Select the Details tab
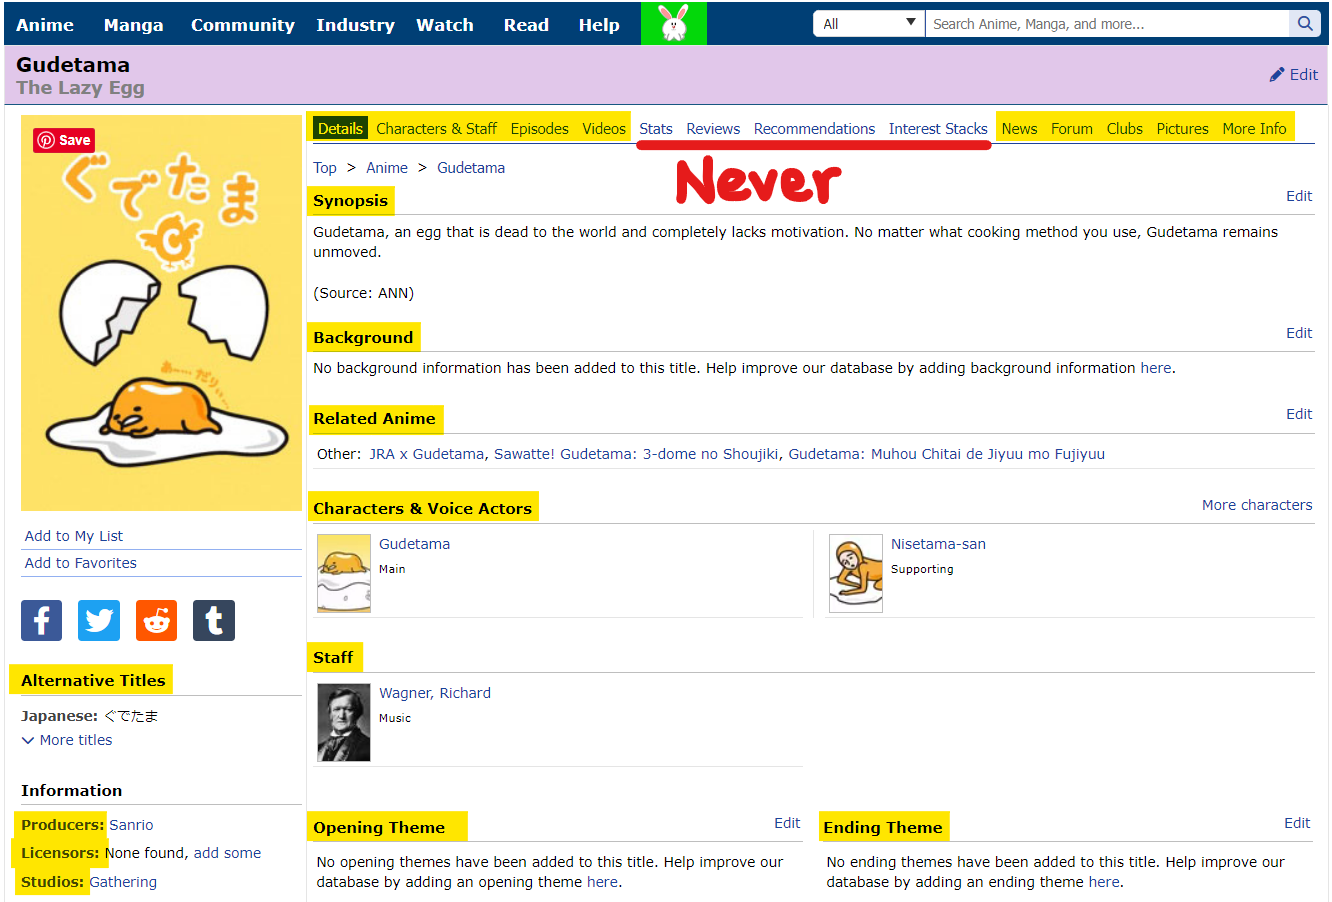The height and width of the screenshot is (902, 1332). point(340,128)
